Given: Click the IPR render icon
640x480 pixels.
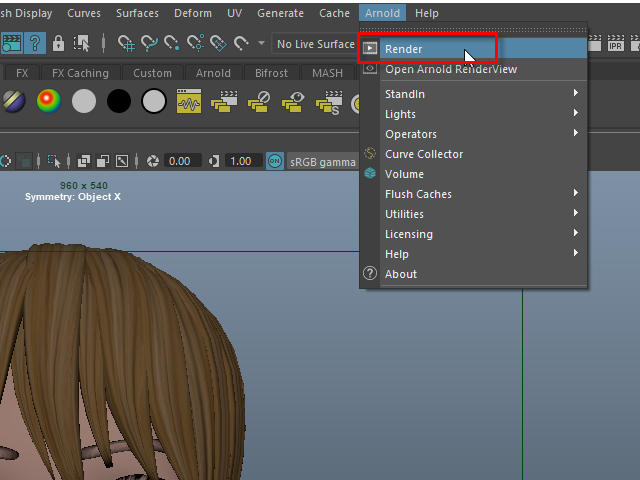Looking at the screenshot, I should 616,43.
